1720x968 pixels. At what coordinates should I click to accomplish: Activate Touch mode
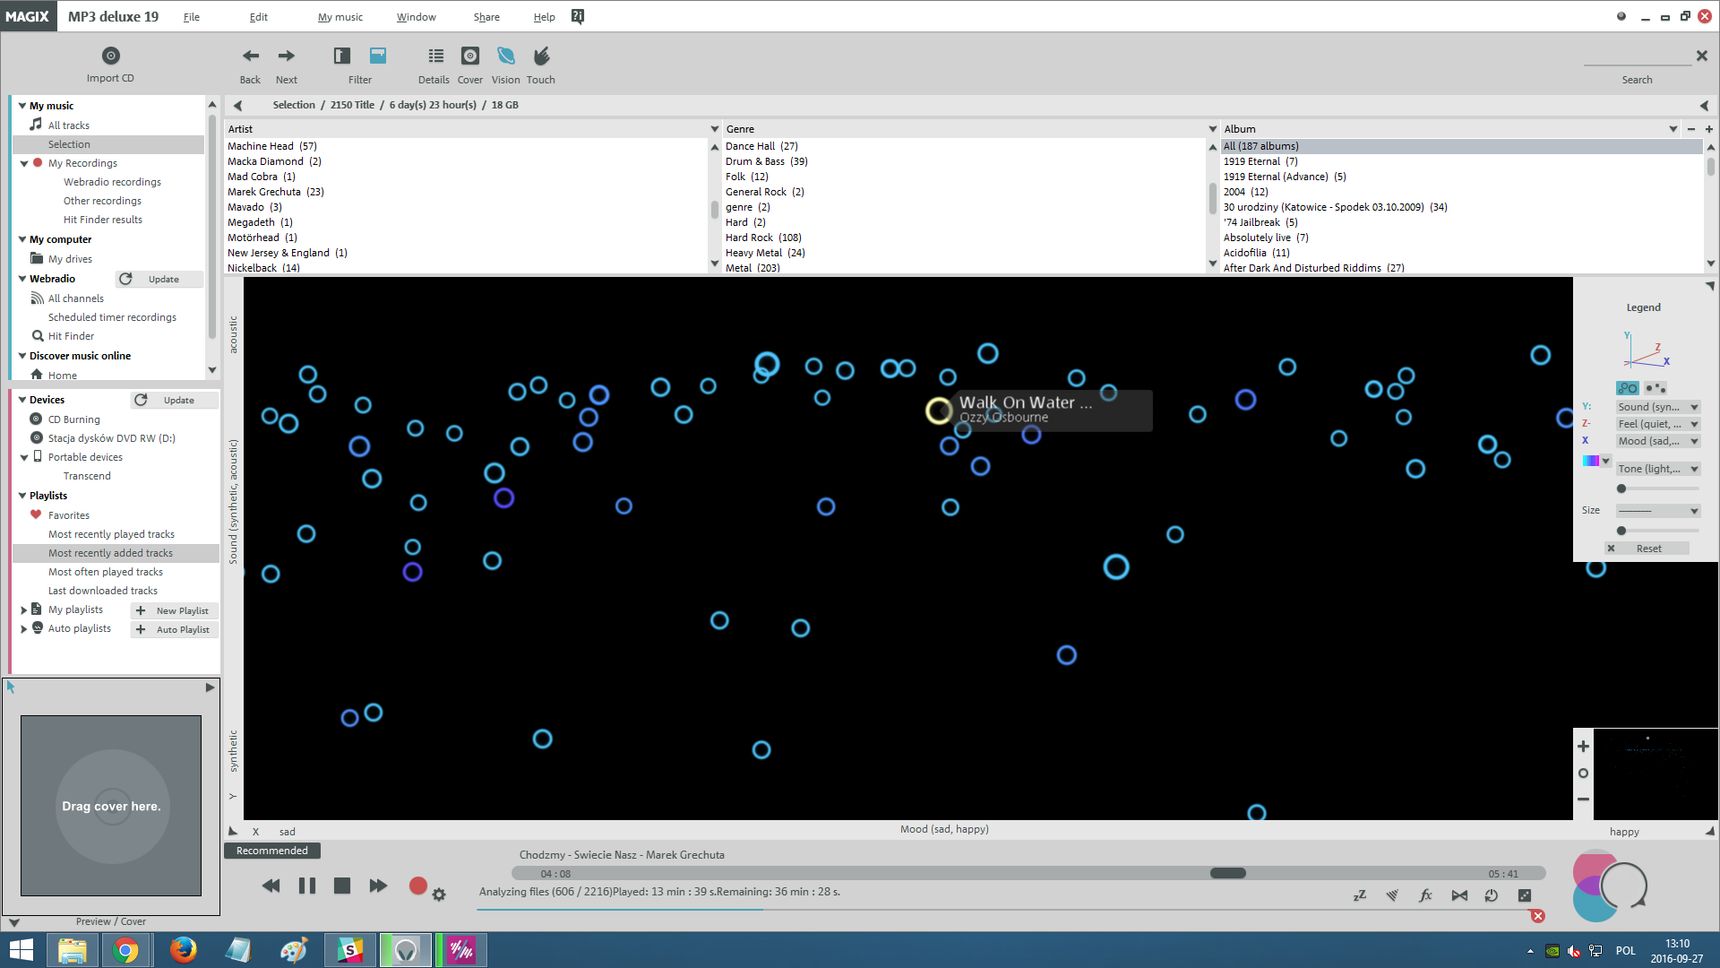(x=541, y=56)
